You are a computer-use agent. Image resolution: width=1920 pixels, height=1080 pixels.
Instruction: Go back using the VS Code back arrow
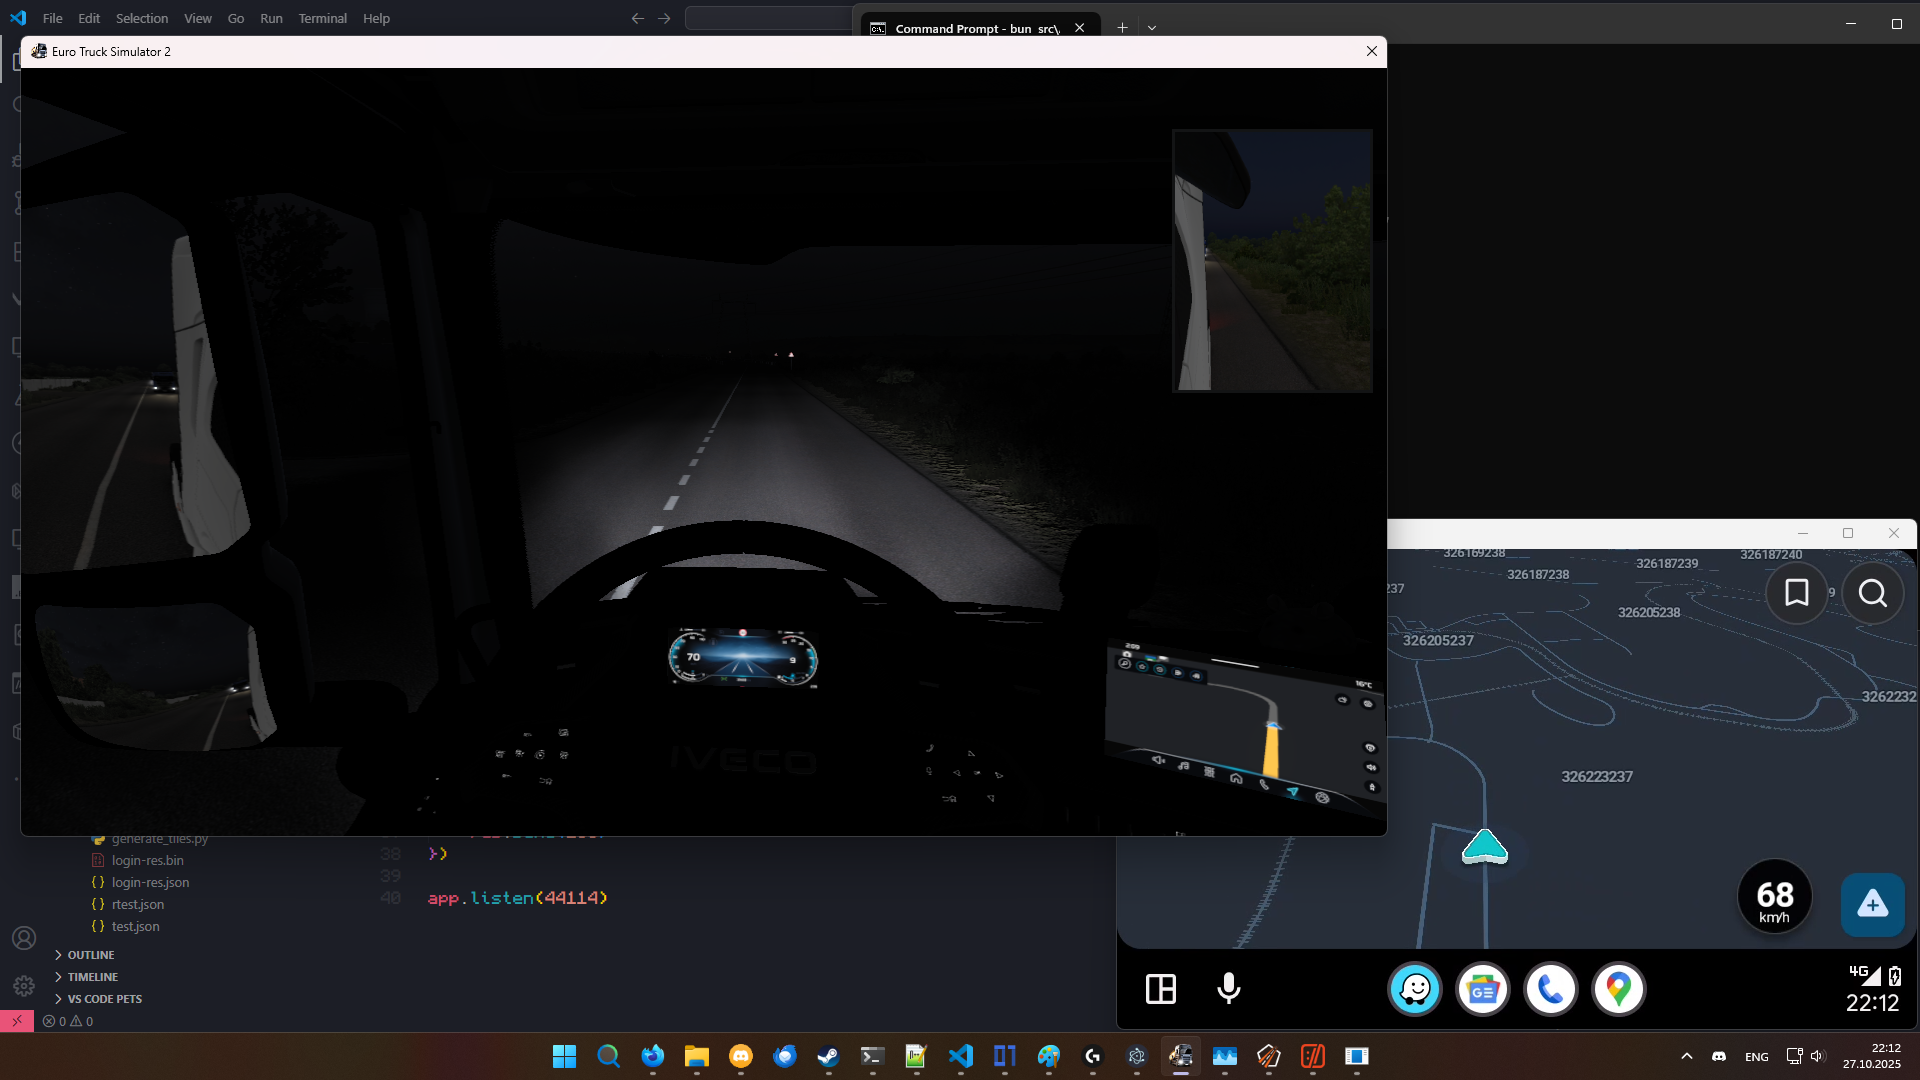[638, 18]
